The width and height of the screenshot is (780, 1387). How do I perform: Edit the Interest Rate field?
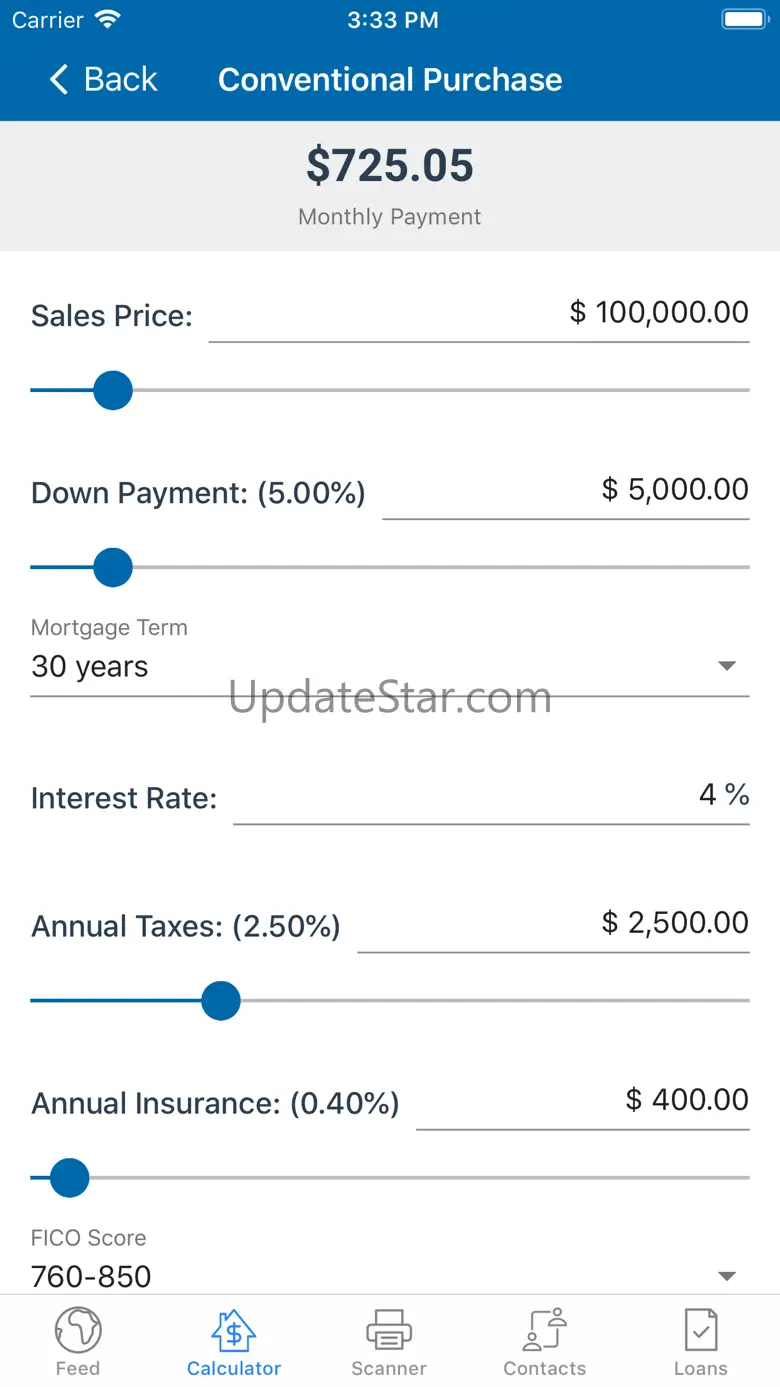[x=490, y=796]
